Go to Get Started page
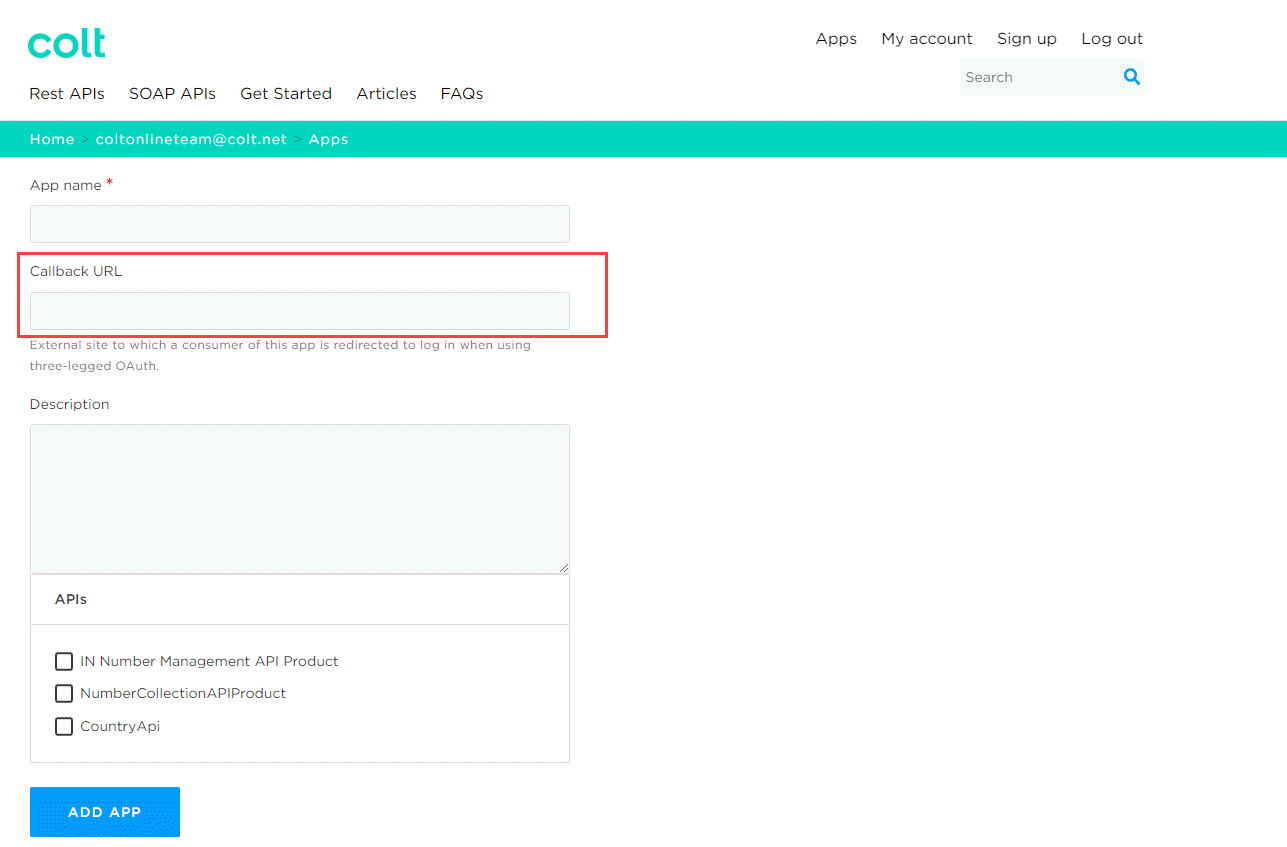This screenshot has width=1287, height=847. tap(286, 93)
